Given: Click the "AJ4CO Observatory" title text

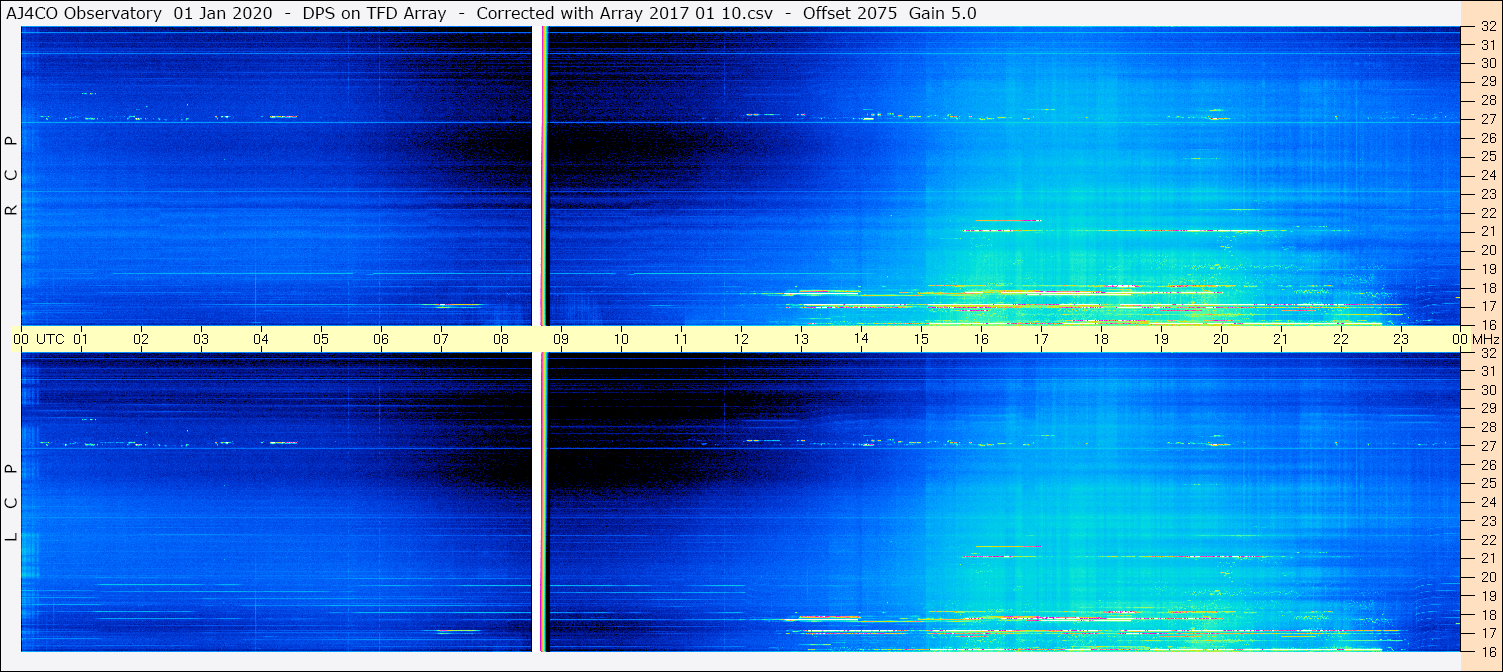Looking at the screenshot, I should click(83, 13).
